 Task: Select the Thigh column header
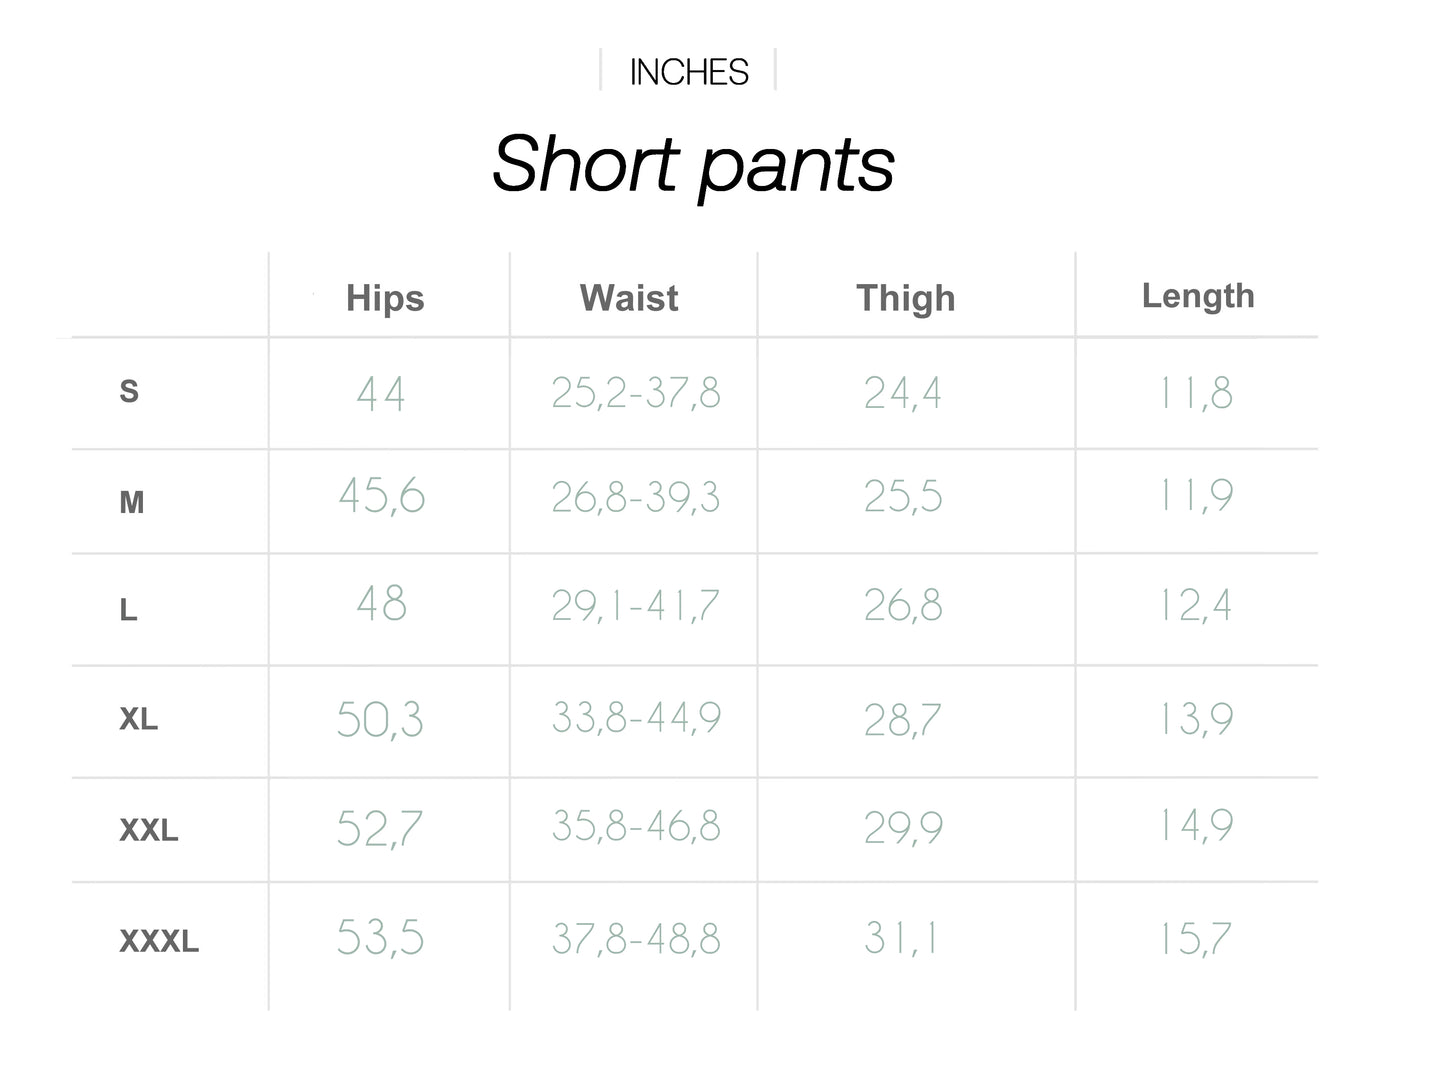[x=906, y=298]
